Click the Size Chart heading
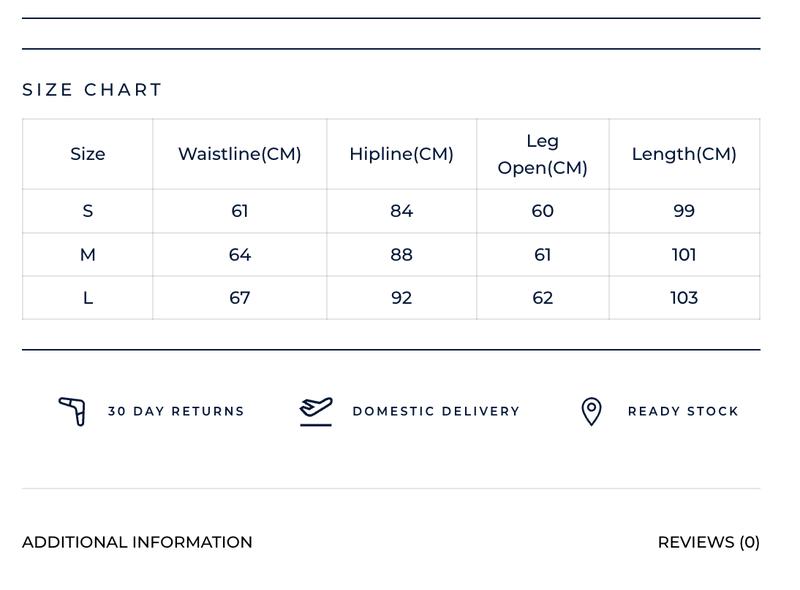This screenshot has height=590, width=800. pyautogui.click(x=92, y=90)
